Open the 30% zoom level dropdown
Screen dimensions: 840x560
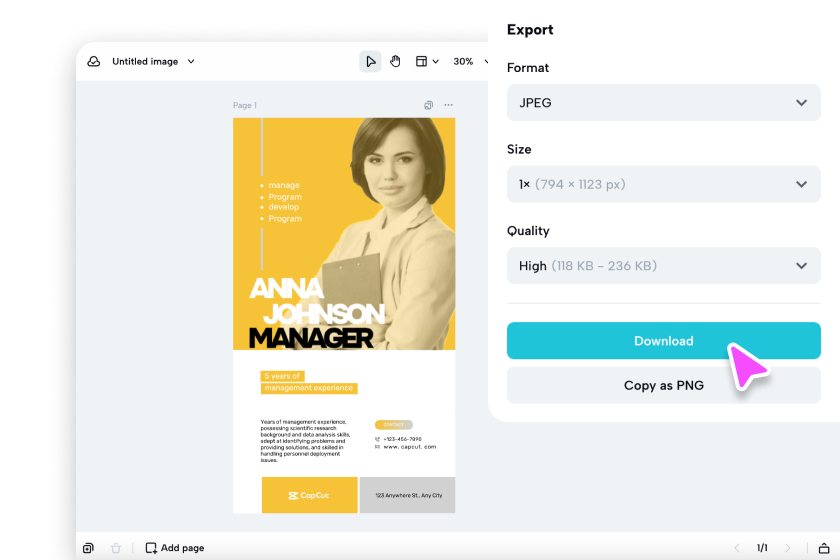pyautogui.click(x=470, y=62)
